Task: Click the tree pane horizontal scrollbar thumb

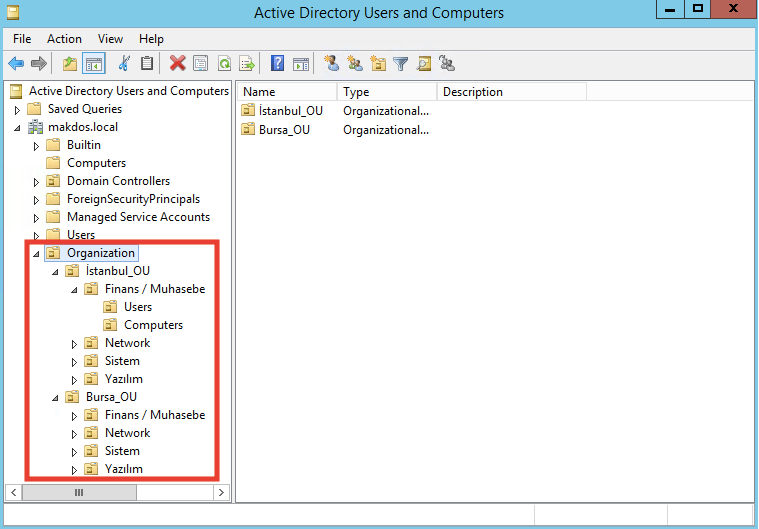Action: pos(79,492)
